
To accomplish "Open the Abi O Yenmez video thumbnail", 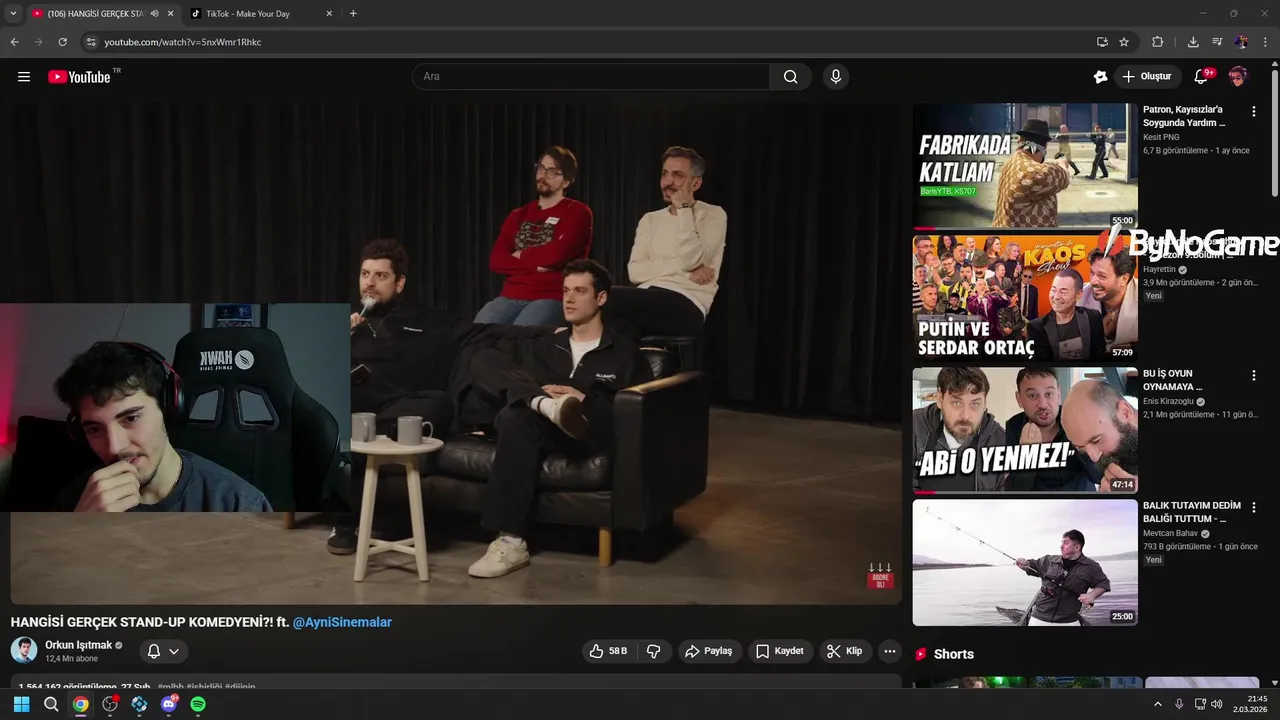I will click(1025, 430).
